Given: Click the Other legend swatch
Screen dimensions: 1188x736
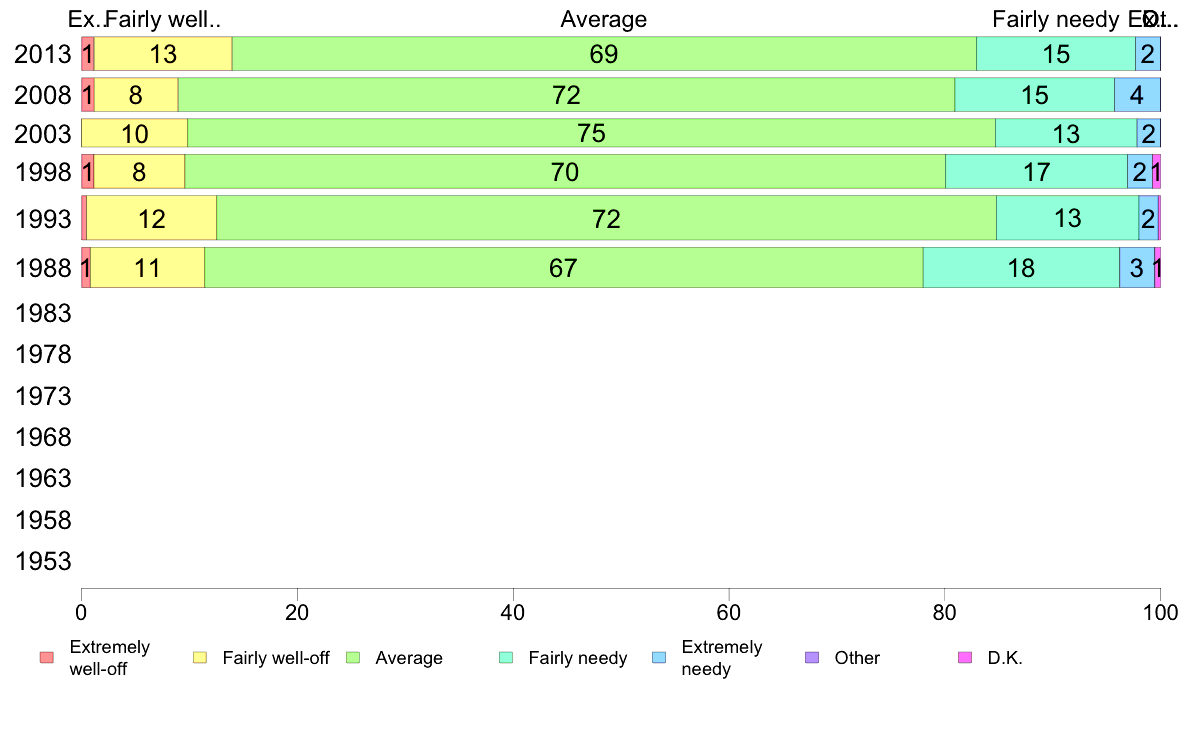Looking at the screenshot, I should click(x=811, y=658).
